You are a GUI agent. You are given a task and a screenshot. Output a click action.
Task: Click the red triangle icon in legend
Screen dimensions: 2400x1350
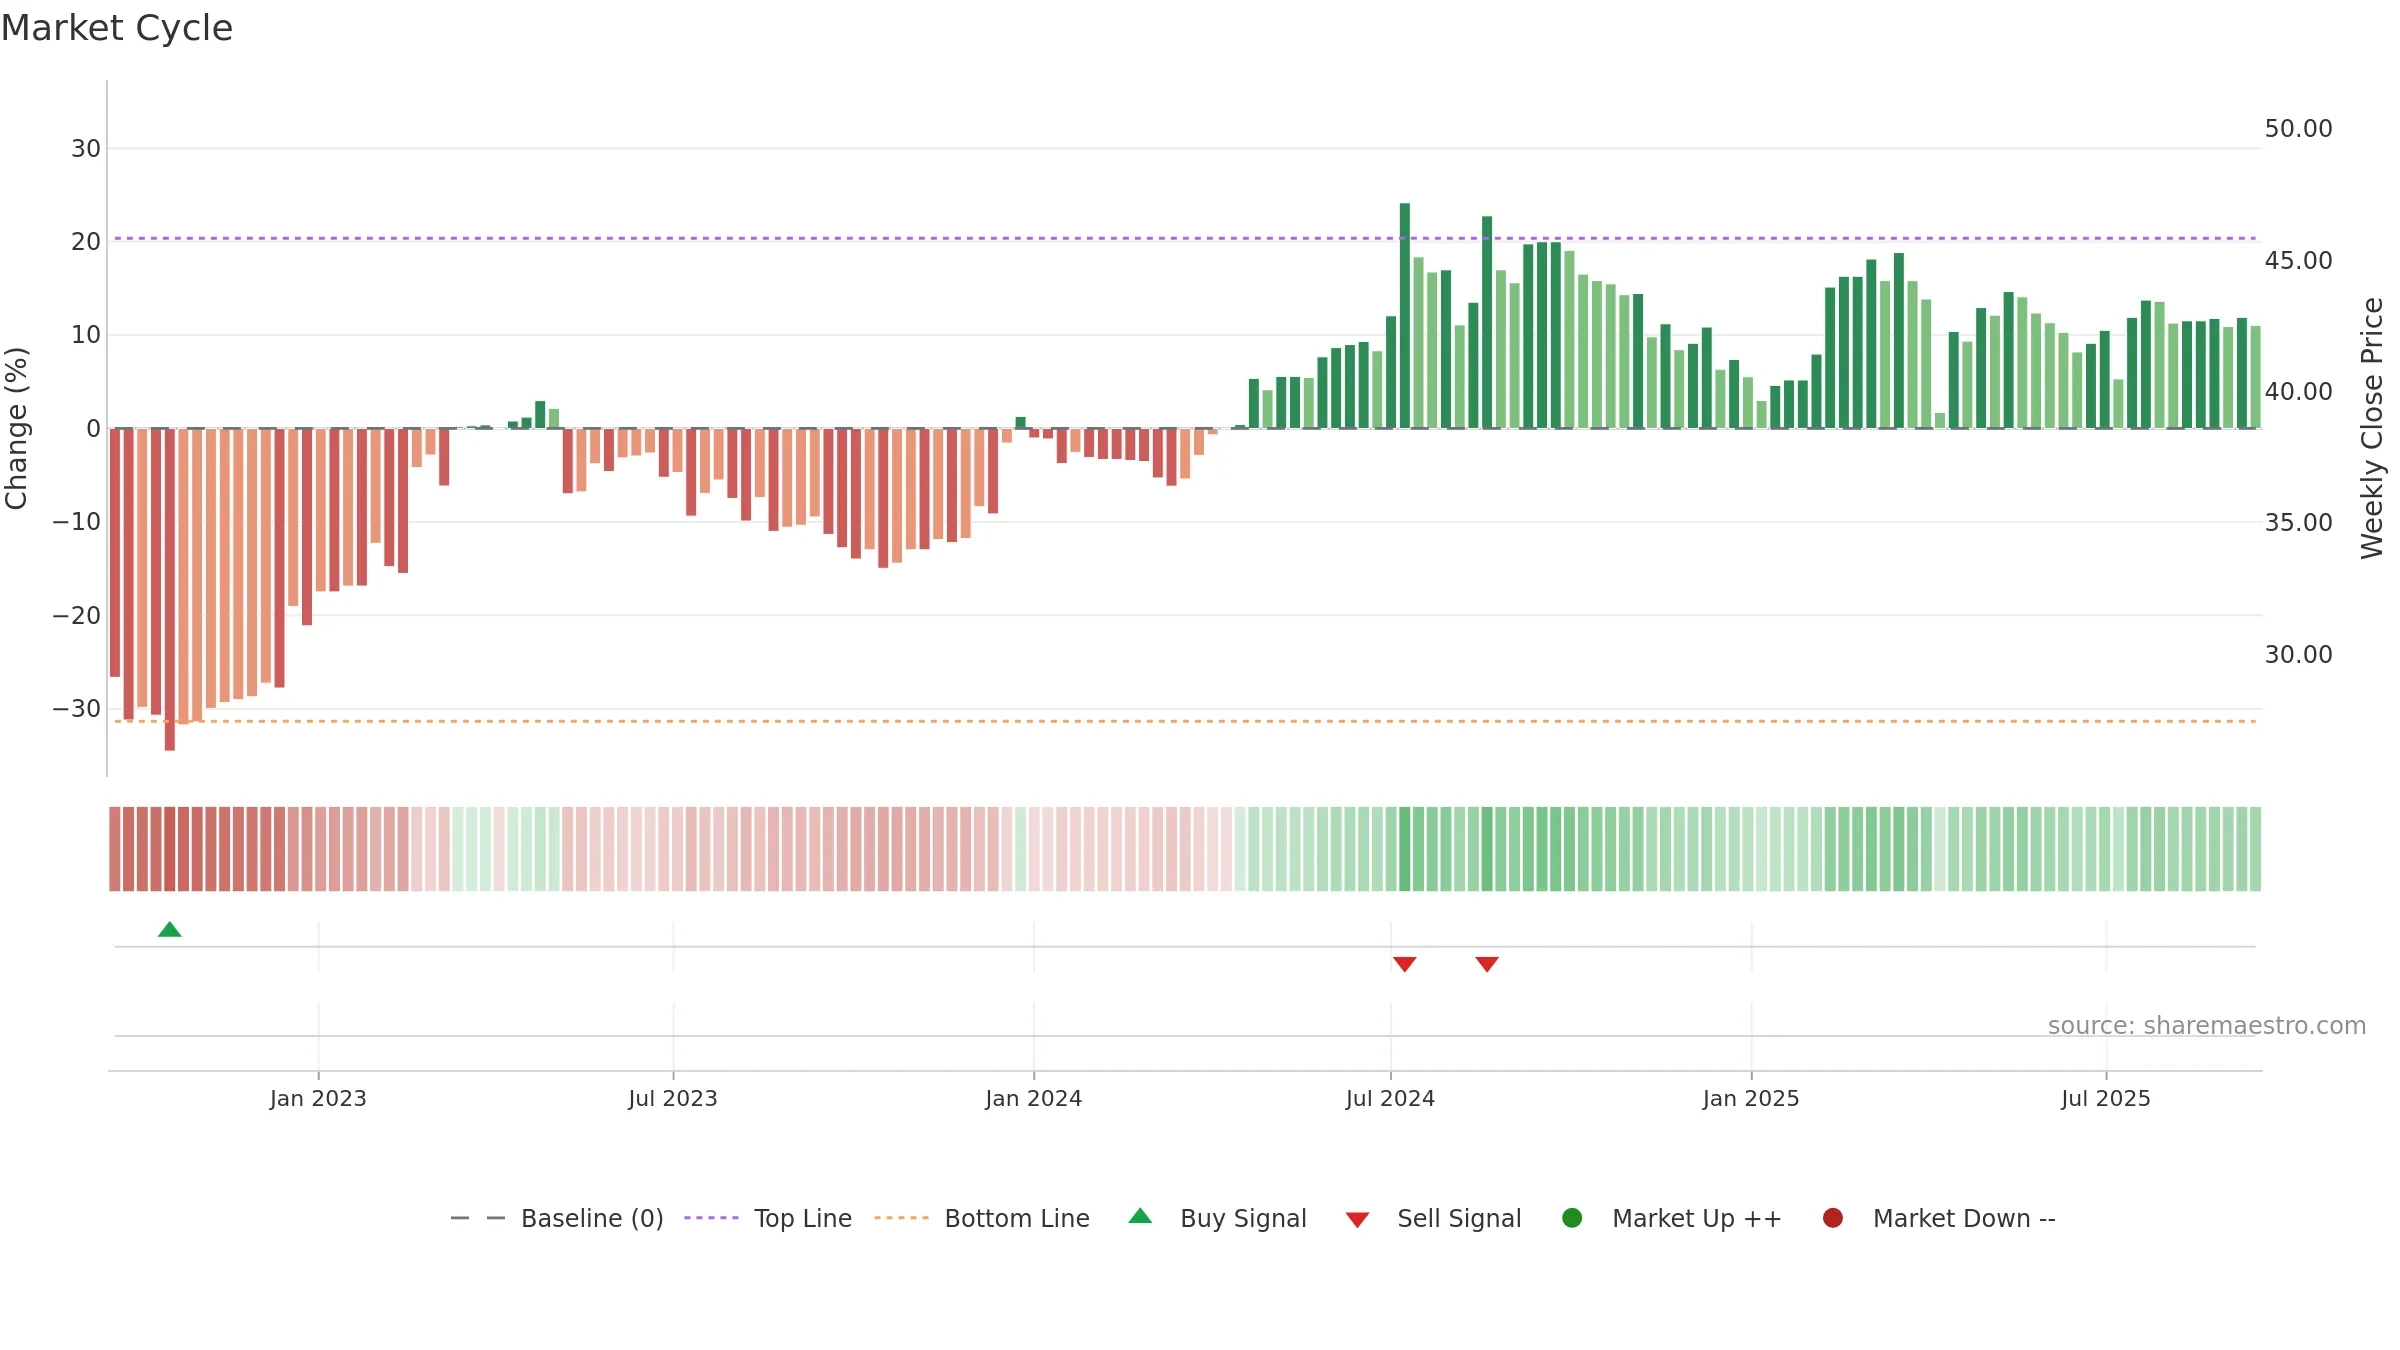coord(1357,1220)
